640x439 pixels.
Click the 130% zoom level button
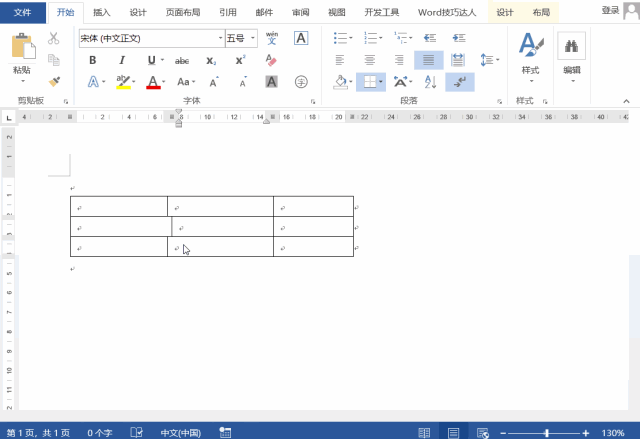613,433
